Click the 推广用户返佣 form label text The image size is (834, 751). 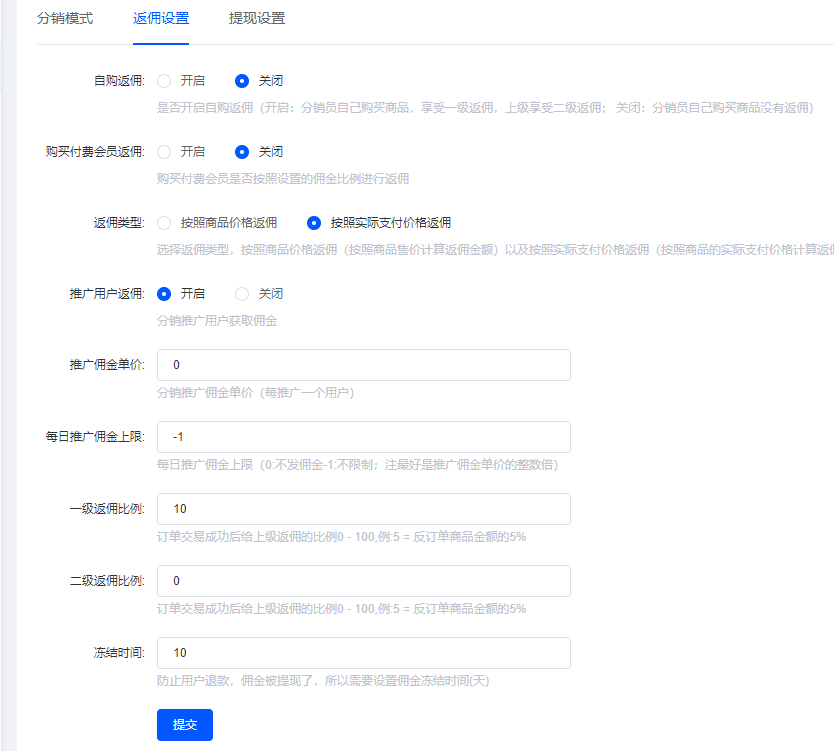tap(106, 294)
